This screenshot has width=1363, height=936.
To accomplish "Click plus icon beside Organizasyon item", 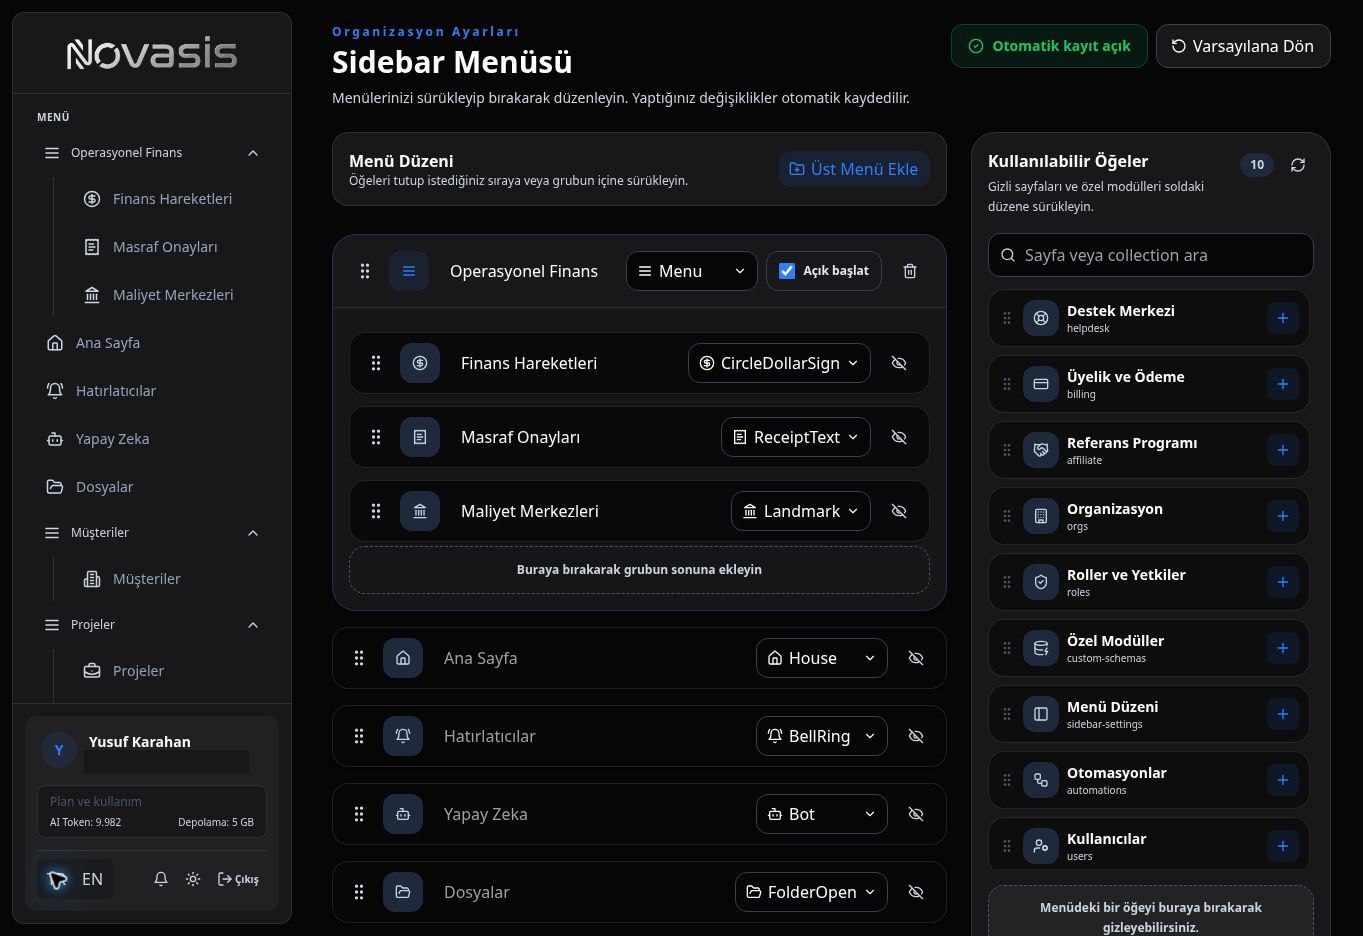I will tap(1282, 516).
